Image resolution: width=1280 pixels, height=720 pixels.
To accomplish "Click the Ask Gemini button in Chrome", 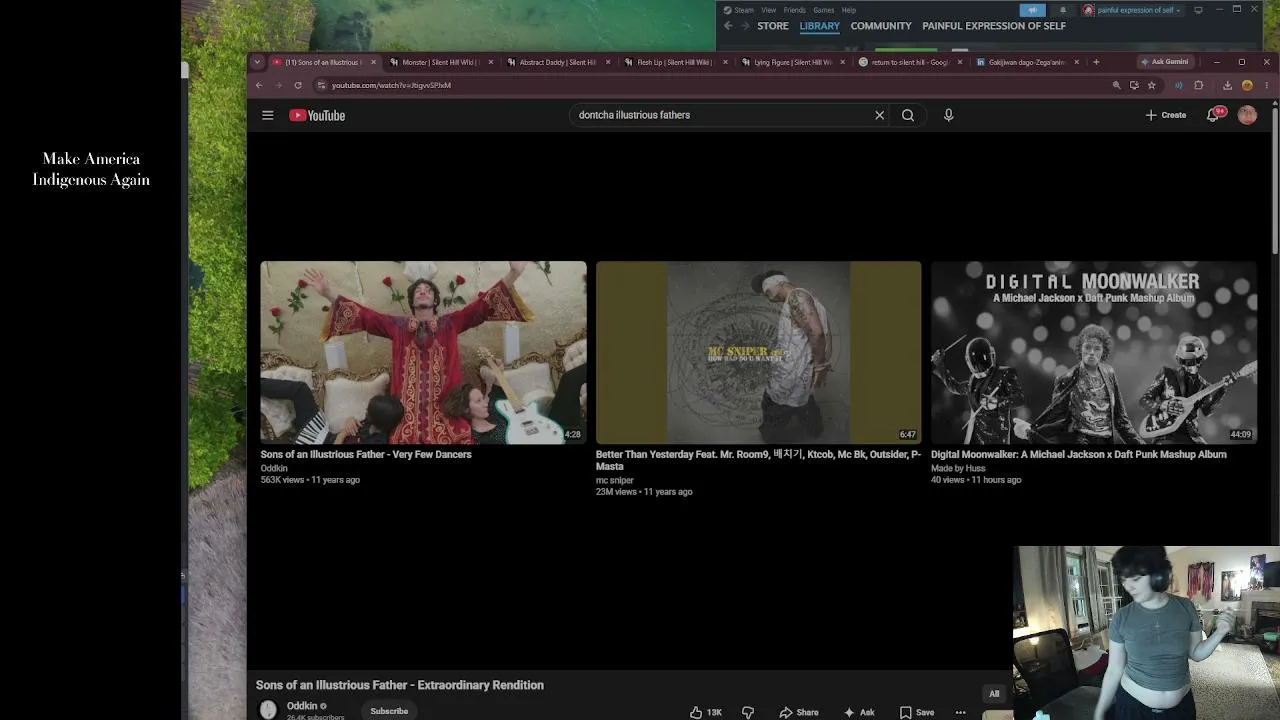I will (1164, 62).
